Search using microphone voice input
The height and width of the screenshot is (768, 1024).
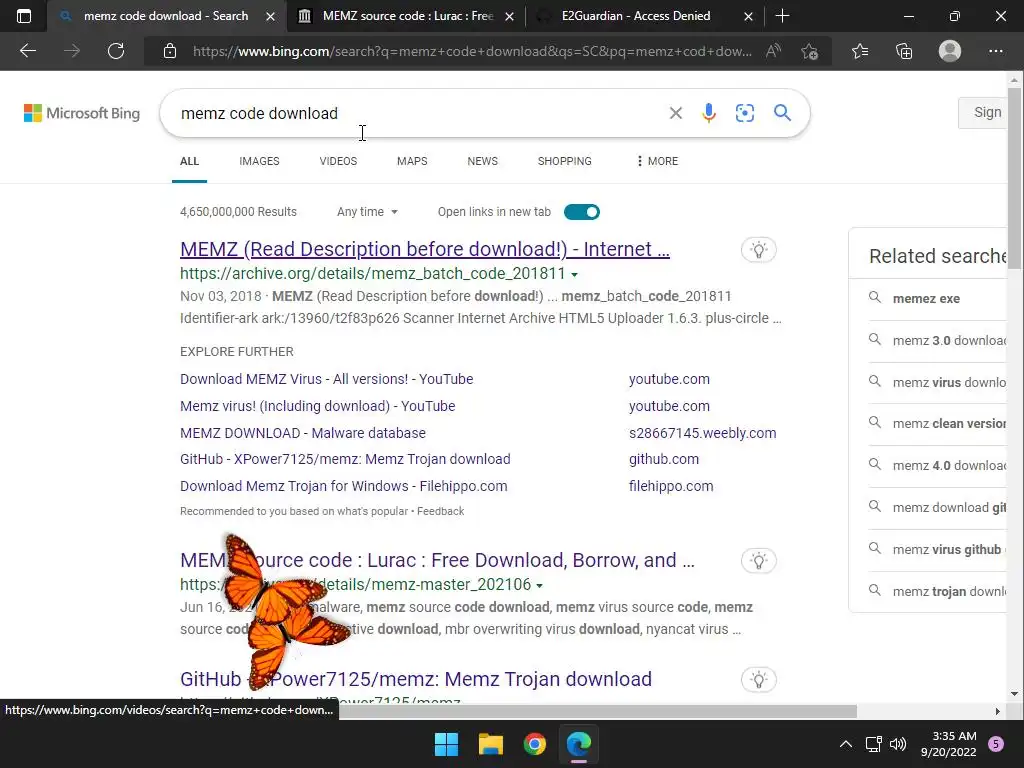tap(709, 113)
